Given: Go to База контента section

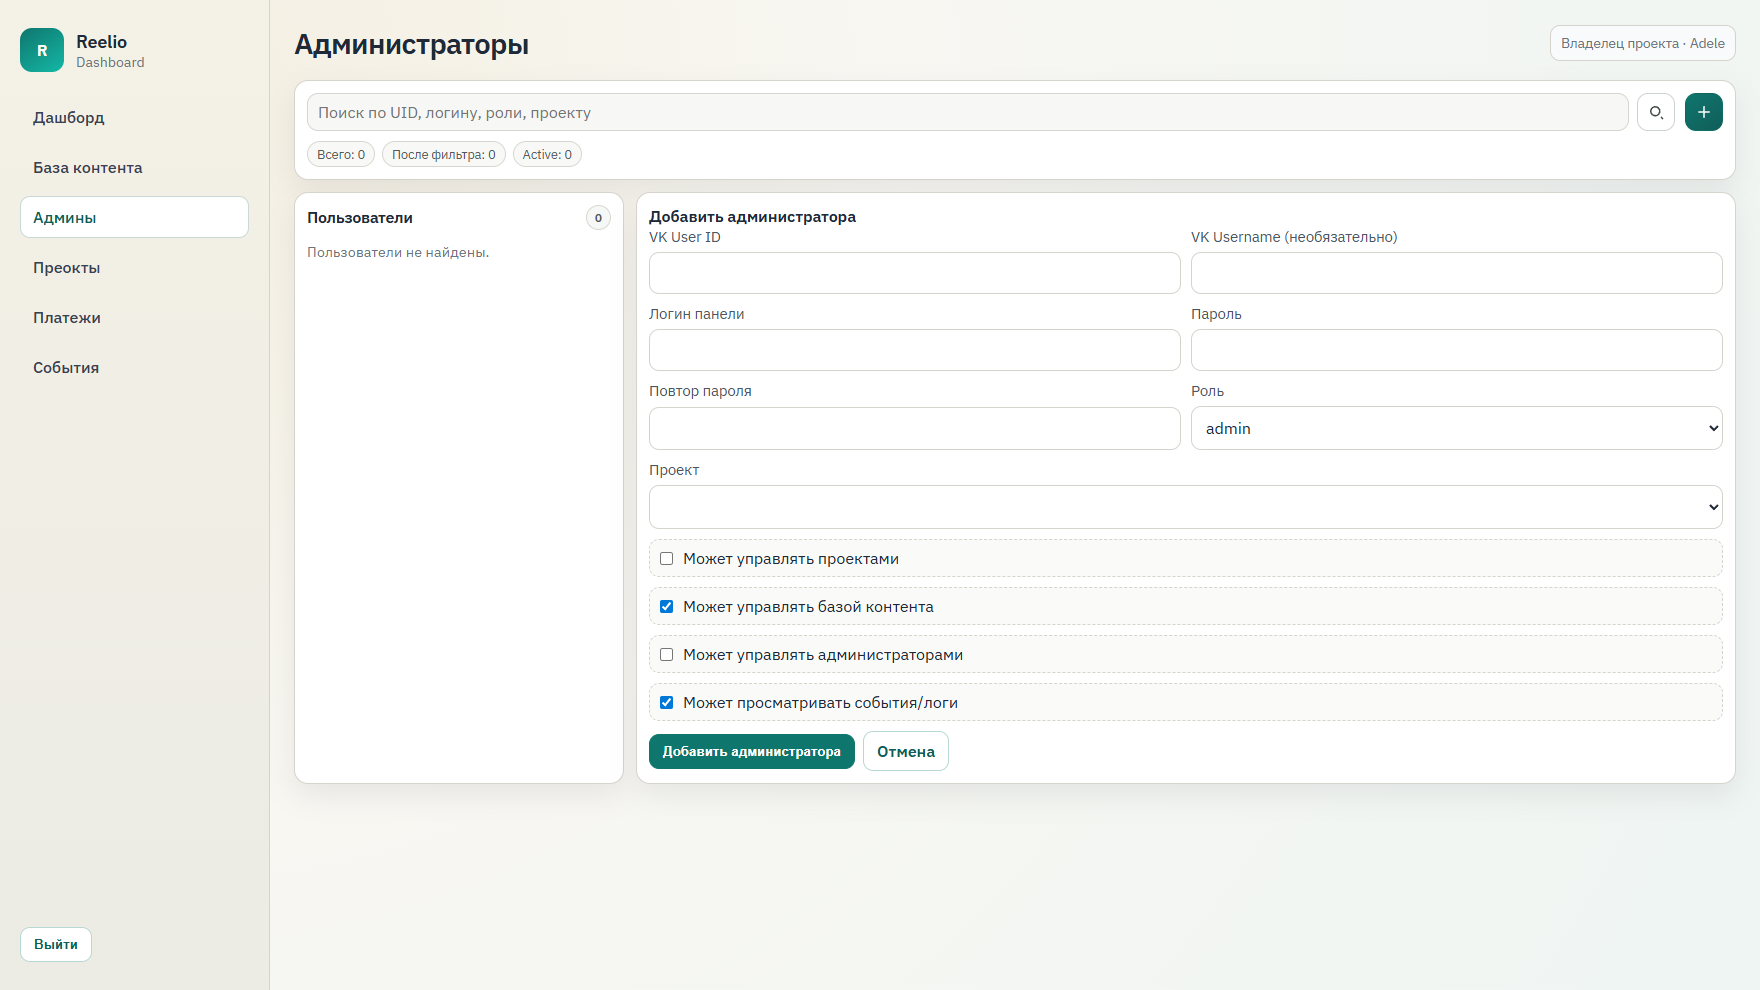Looking at the screenshot, I should 88,168.
